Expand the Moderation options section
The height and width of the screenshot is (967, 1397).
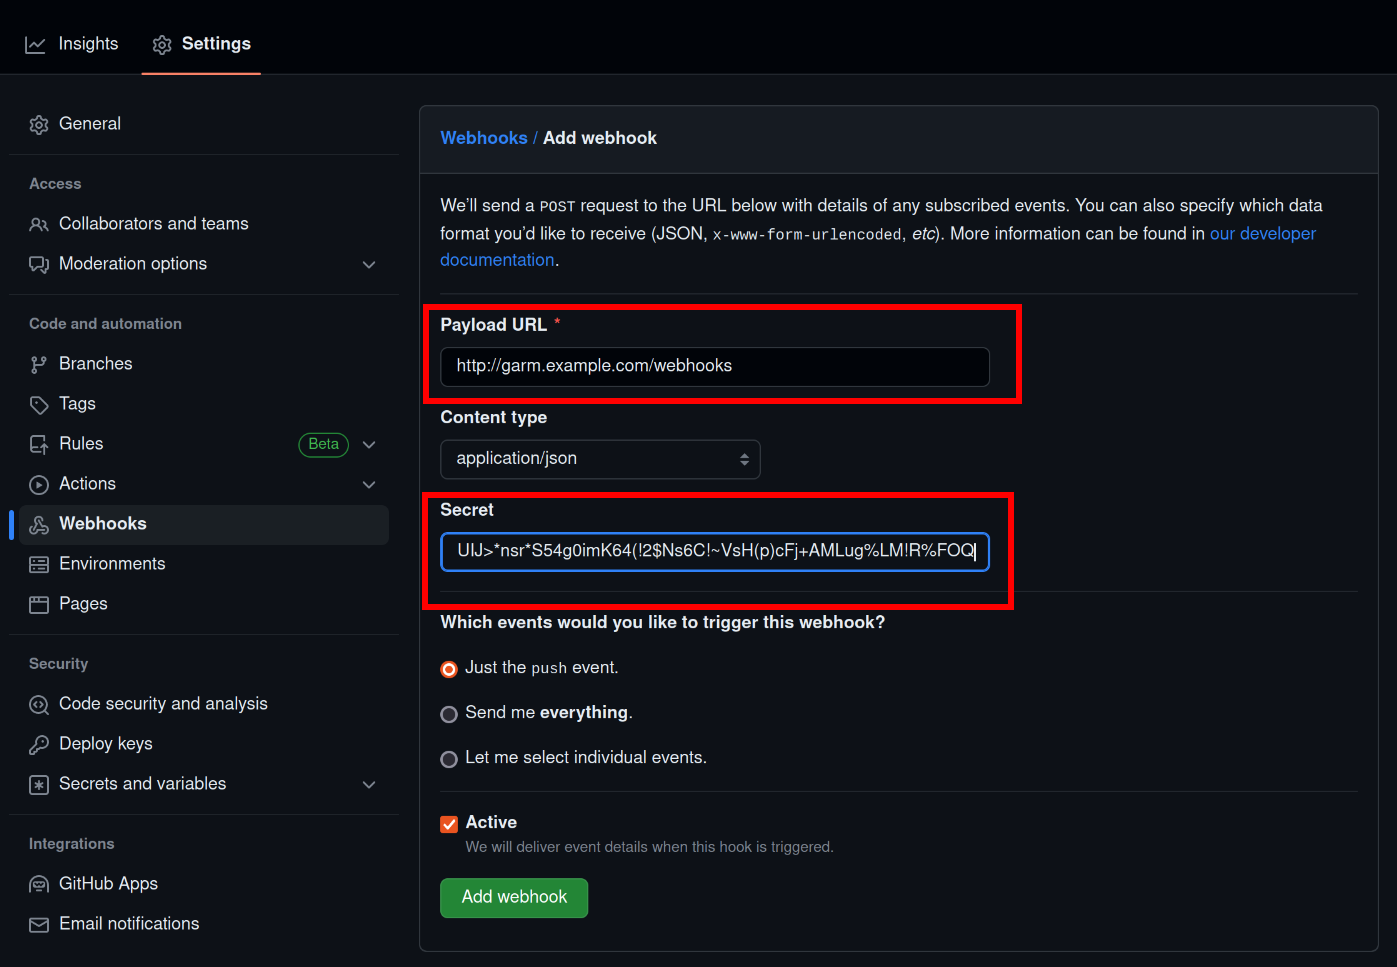369,265
